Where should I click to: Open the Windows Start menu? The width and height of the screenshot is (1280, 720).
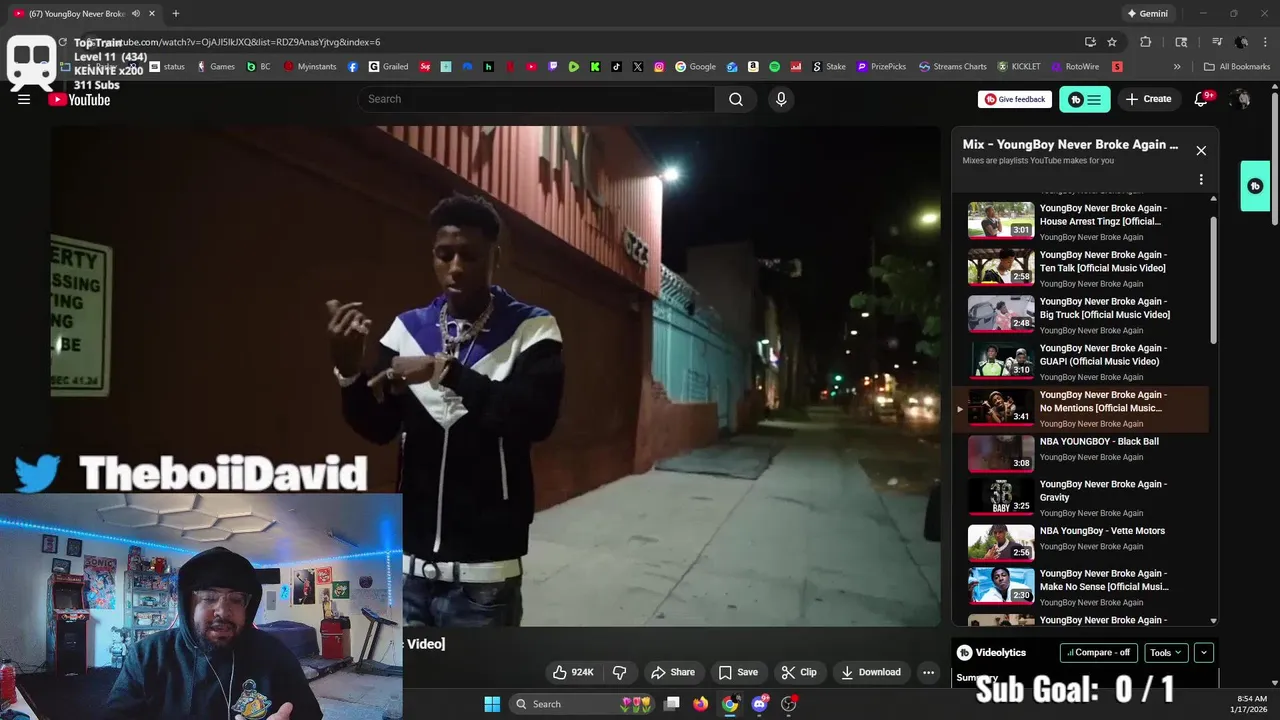tap(492, 704)
